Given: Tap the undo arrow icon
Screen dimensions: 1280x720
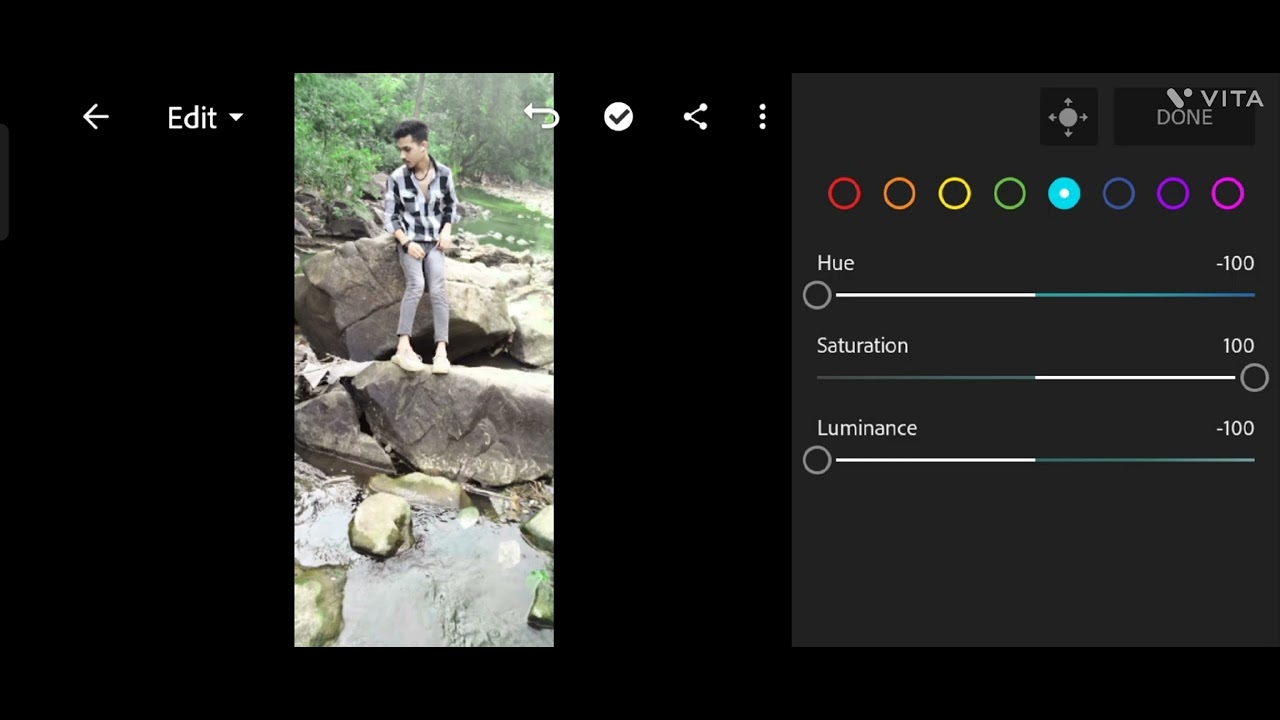Looking at the screenshot, I should (541, 117).
